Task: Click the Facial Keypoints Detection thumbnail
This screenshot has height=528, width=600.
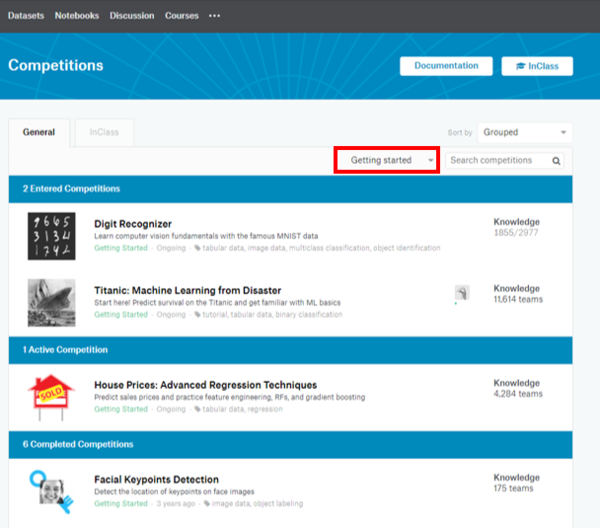Action: (x=52, y=492)
